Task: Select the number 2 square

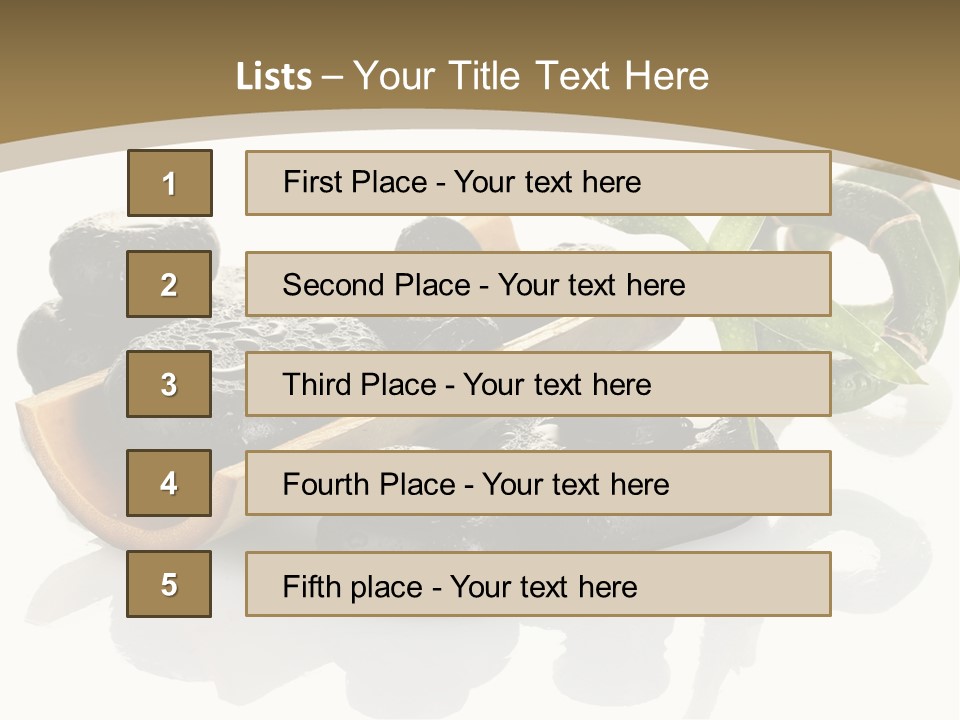Action: (x=169, y=284)
